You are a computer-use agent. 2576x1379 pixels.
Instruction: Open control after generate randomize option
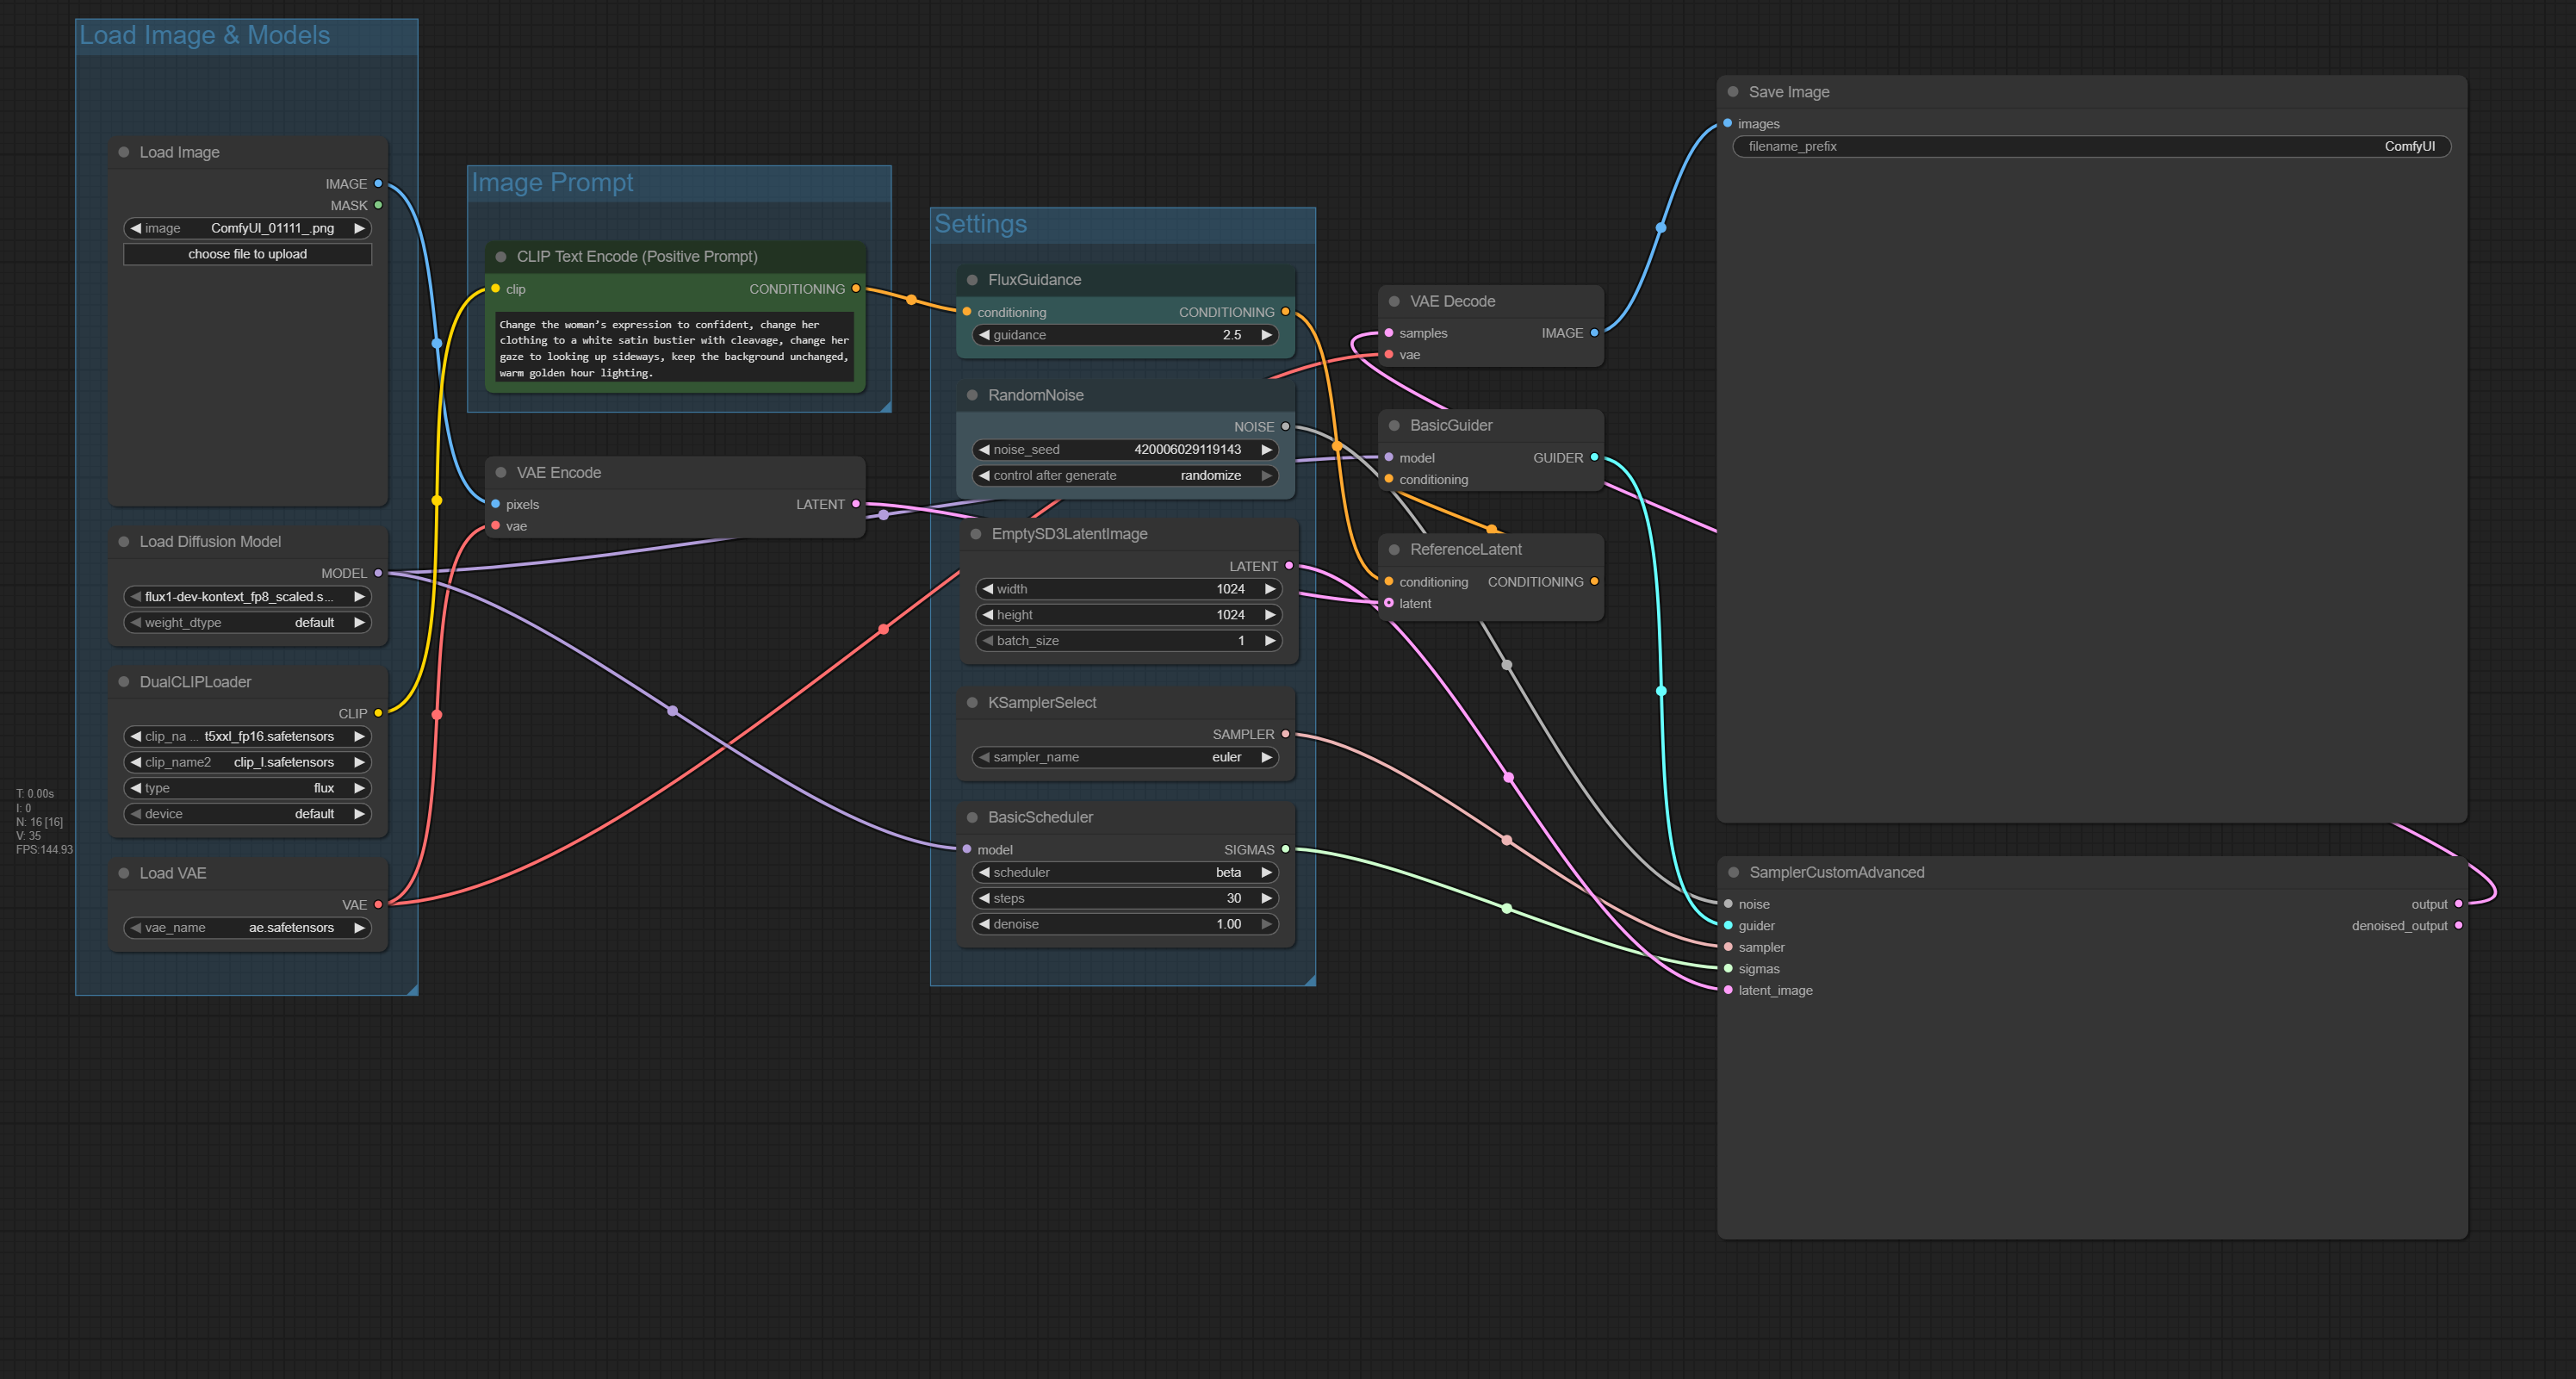coord(1126,475)
